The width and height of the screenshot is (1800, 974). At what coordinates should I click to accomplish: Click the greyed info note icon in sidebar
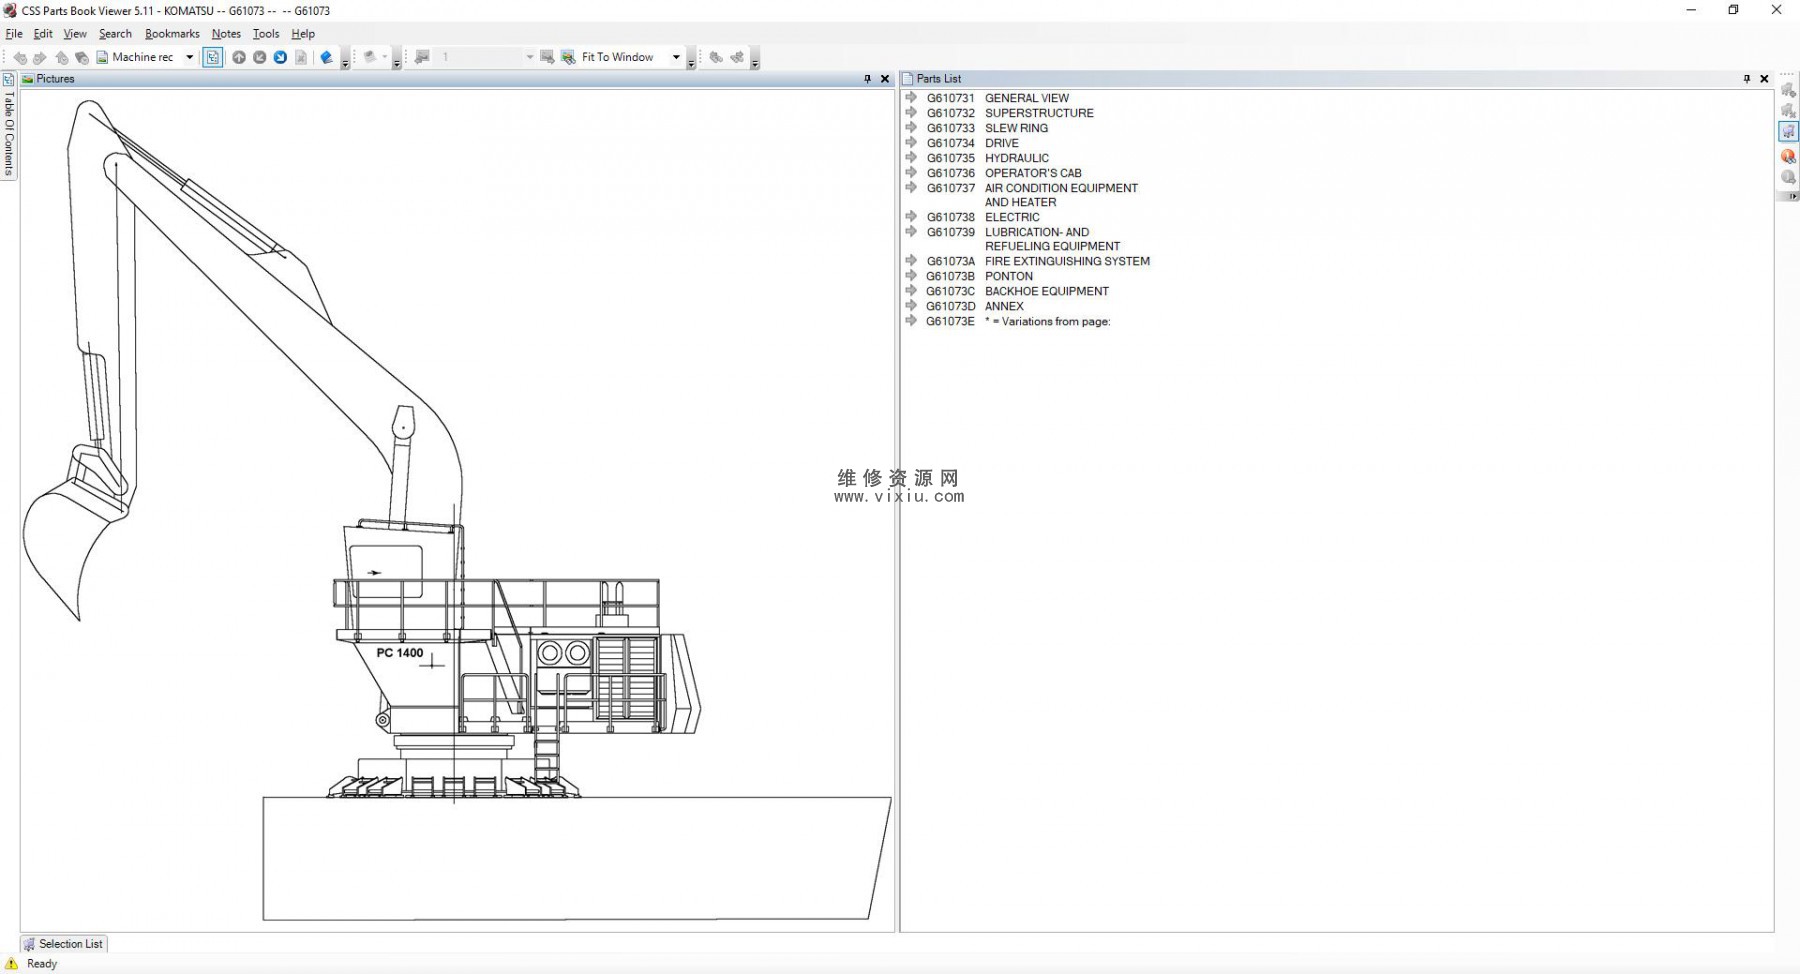point(1788,177)
